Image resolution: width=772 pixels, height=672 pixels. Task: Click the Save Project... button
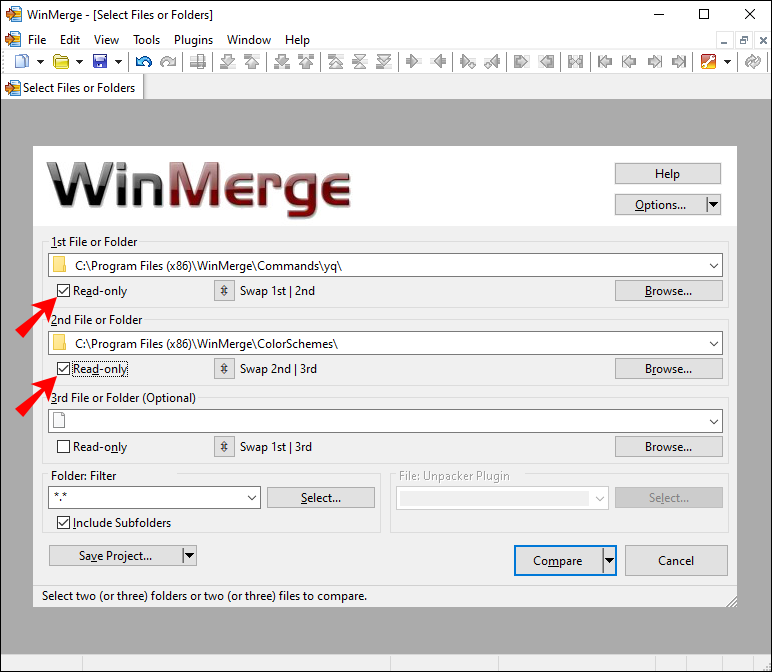click(116, 556)
